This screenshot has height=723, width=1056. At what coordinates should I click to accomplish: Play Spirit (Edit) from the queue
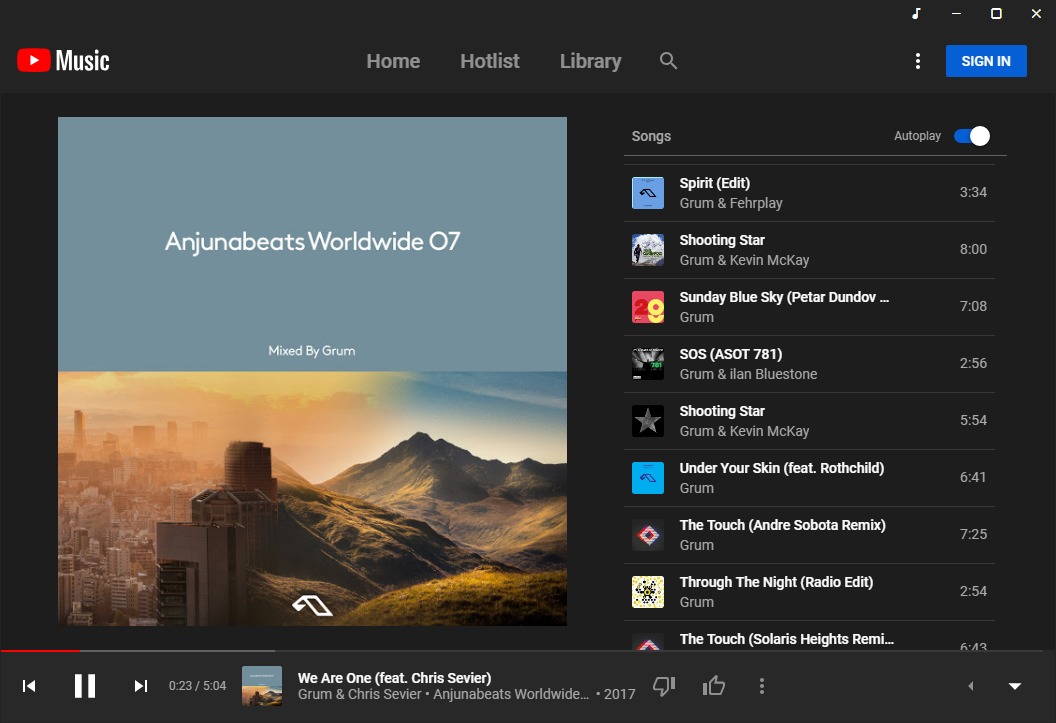coord(810,193)
